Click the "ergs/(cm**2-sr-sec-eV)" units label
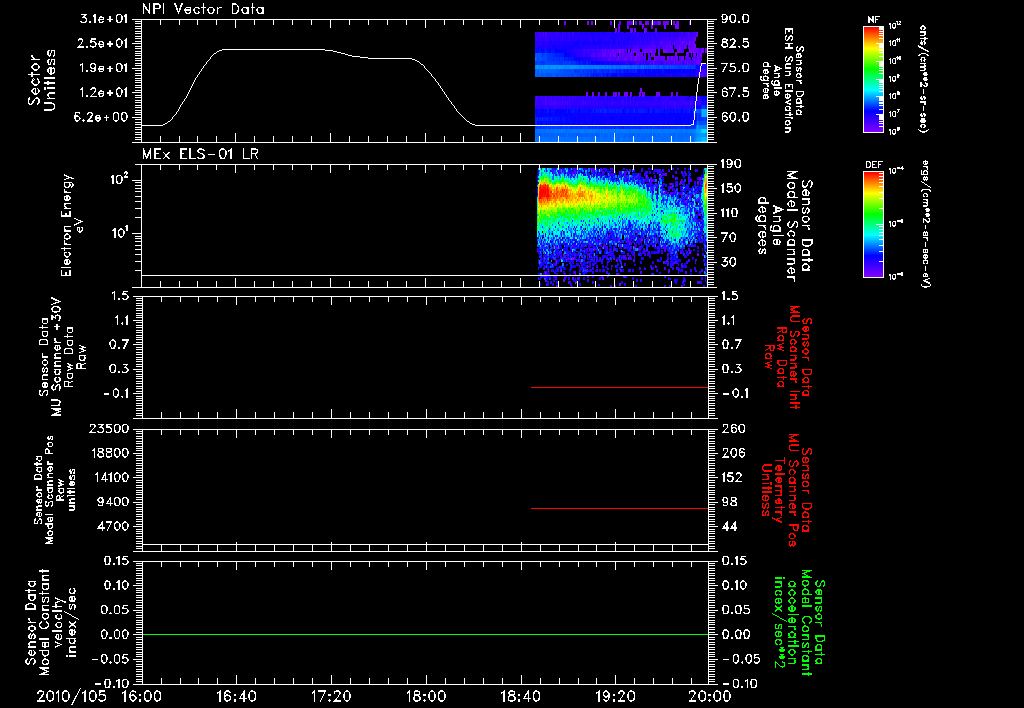Screen dimensions: 1024x708 [925, 224]
